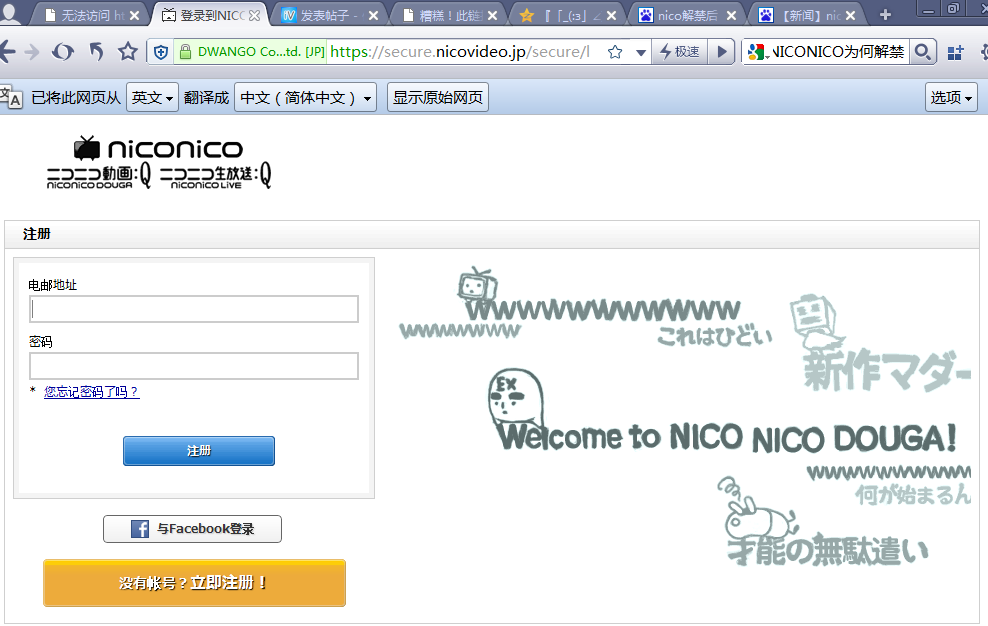Image resolution: width=988 pixels, height=626 pixels.
Task: Open address bar history dropdown arrow
Action: (641, 52)
